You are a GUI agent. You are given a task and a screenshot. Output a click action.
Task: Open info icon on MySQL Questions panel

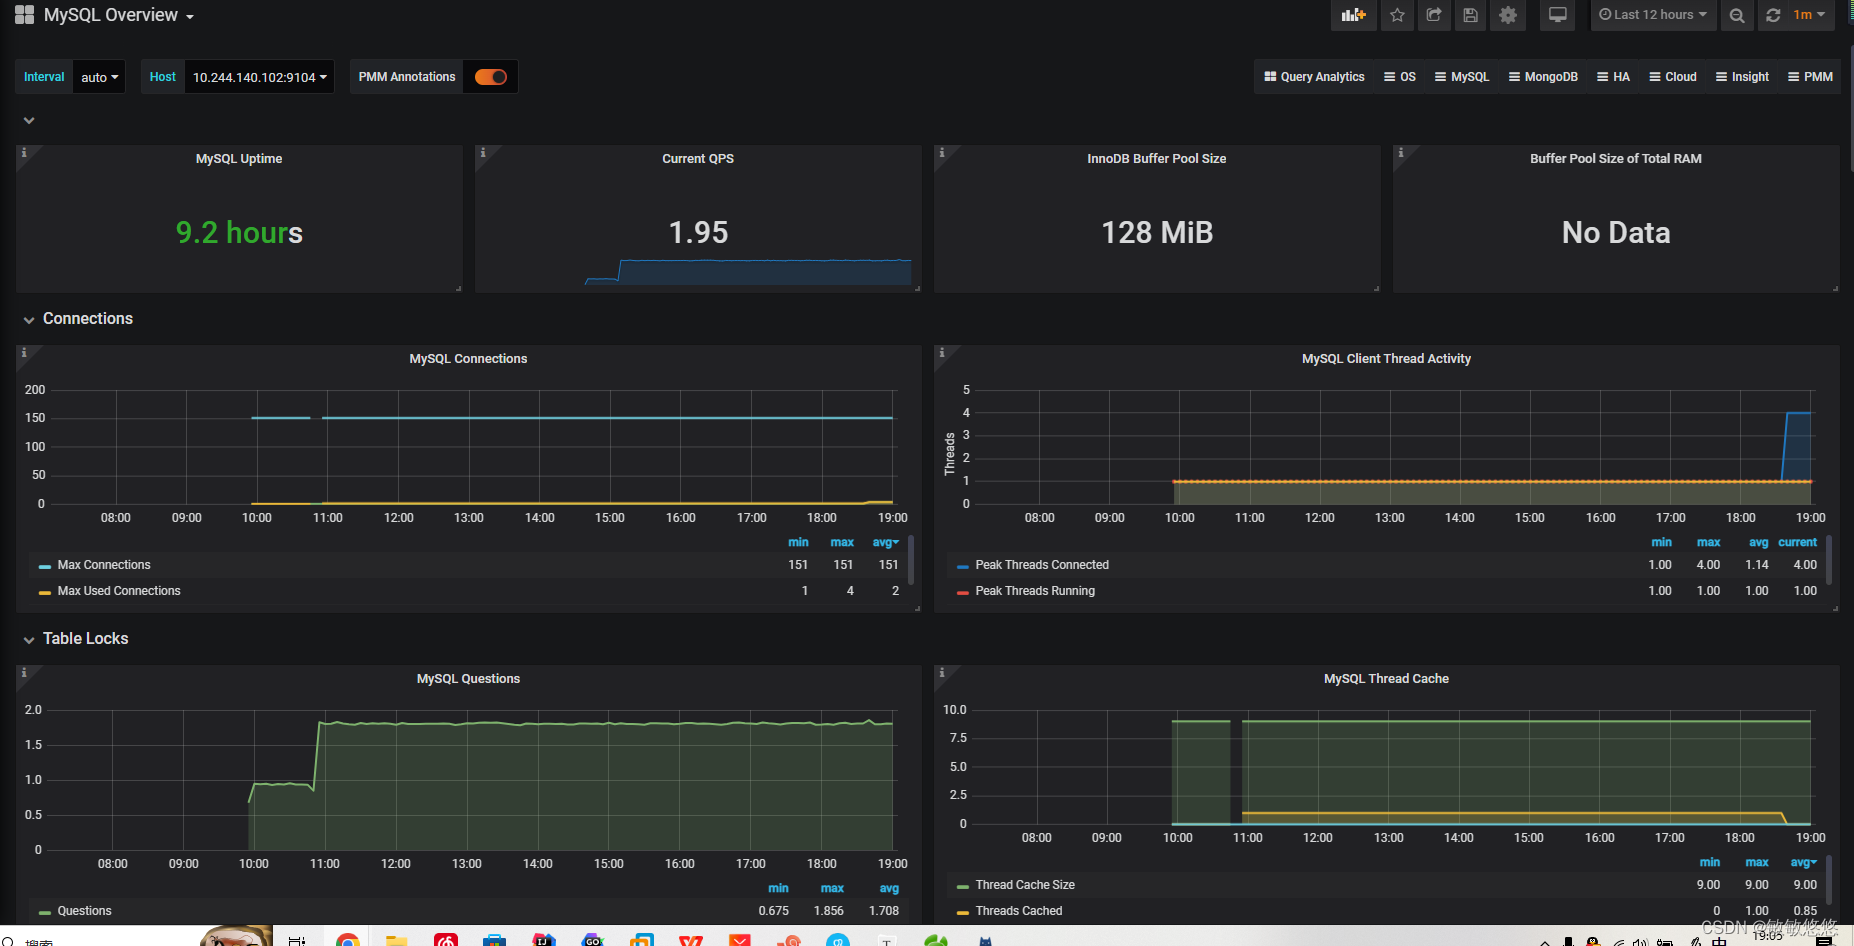pyautogui.click(x=24, y=673)
